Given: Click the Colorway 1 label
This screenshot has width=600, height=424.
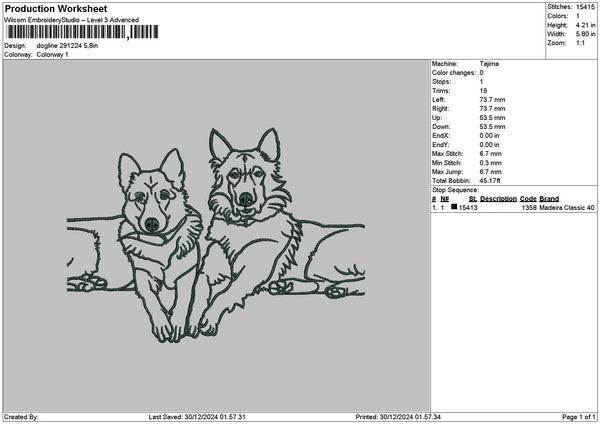Looking at the screenshot, I should click(x=53, y=54).
